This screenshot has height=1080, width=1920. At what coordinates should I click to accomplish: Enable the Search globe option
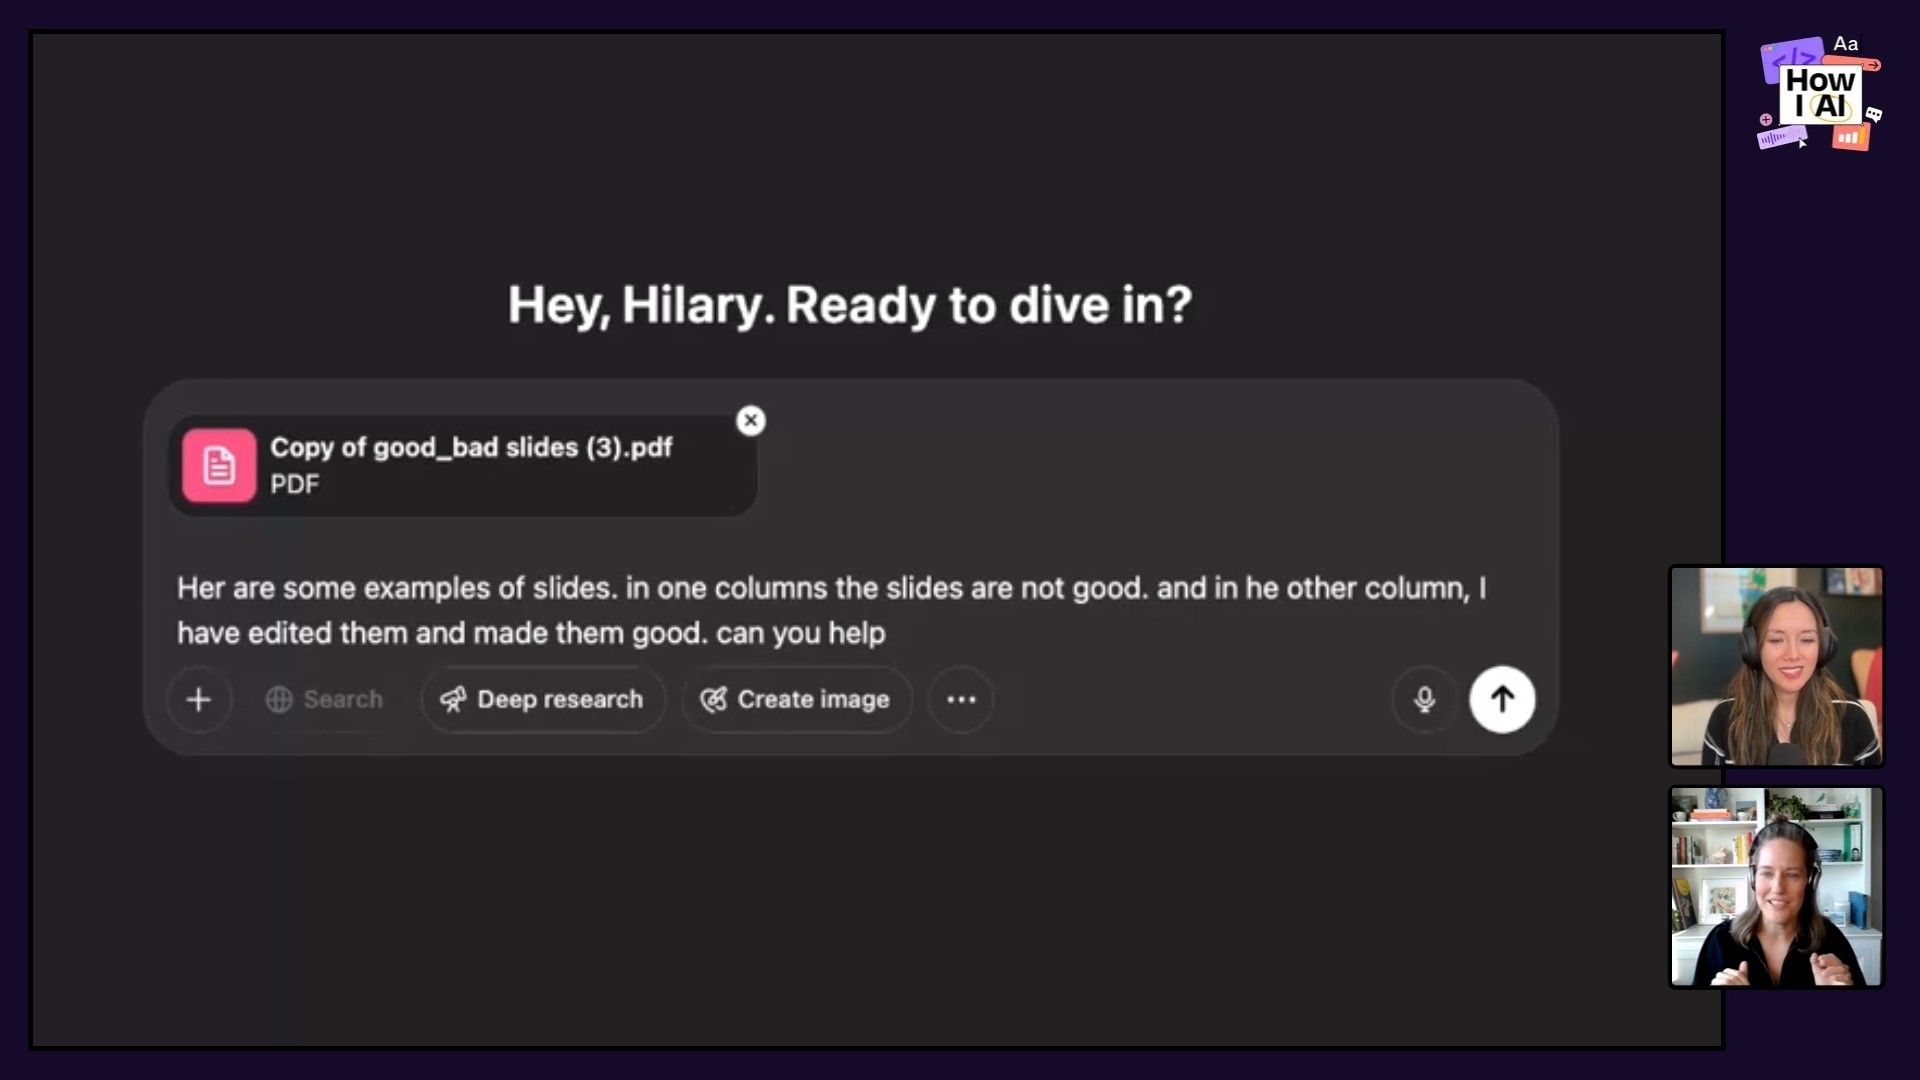point(324,699)
